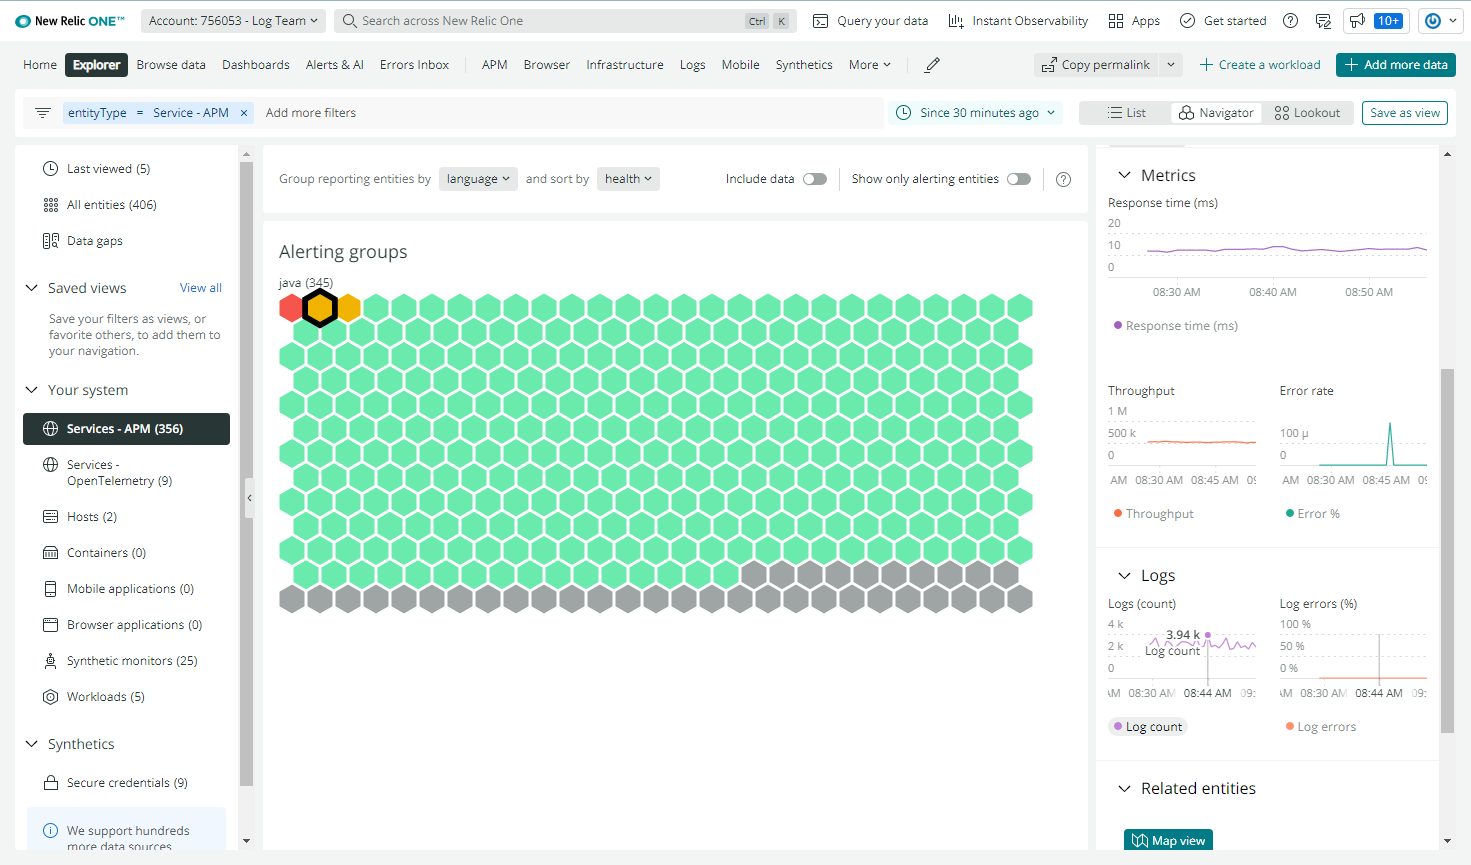Screen dimensions: 1471x865
Task: Collapse the Your system section
Action: [x=31, y=390]
